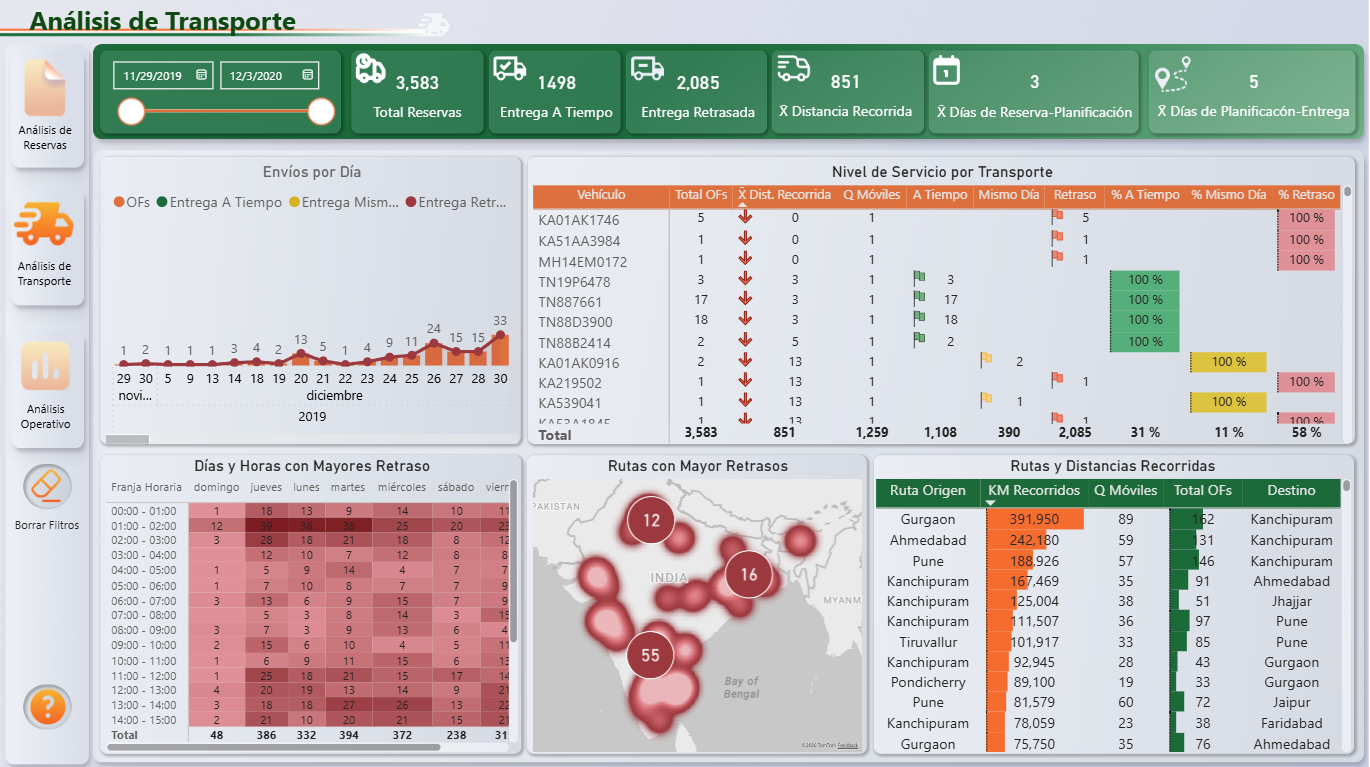This screenshot has width=1370, height=767.
Task: Click the start date field 11/29/2019
Action: point(163,75)
